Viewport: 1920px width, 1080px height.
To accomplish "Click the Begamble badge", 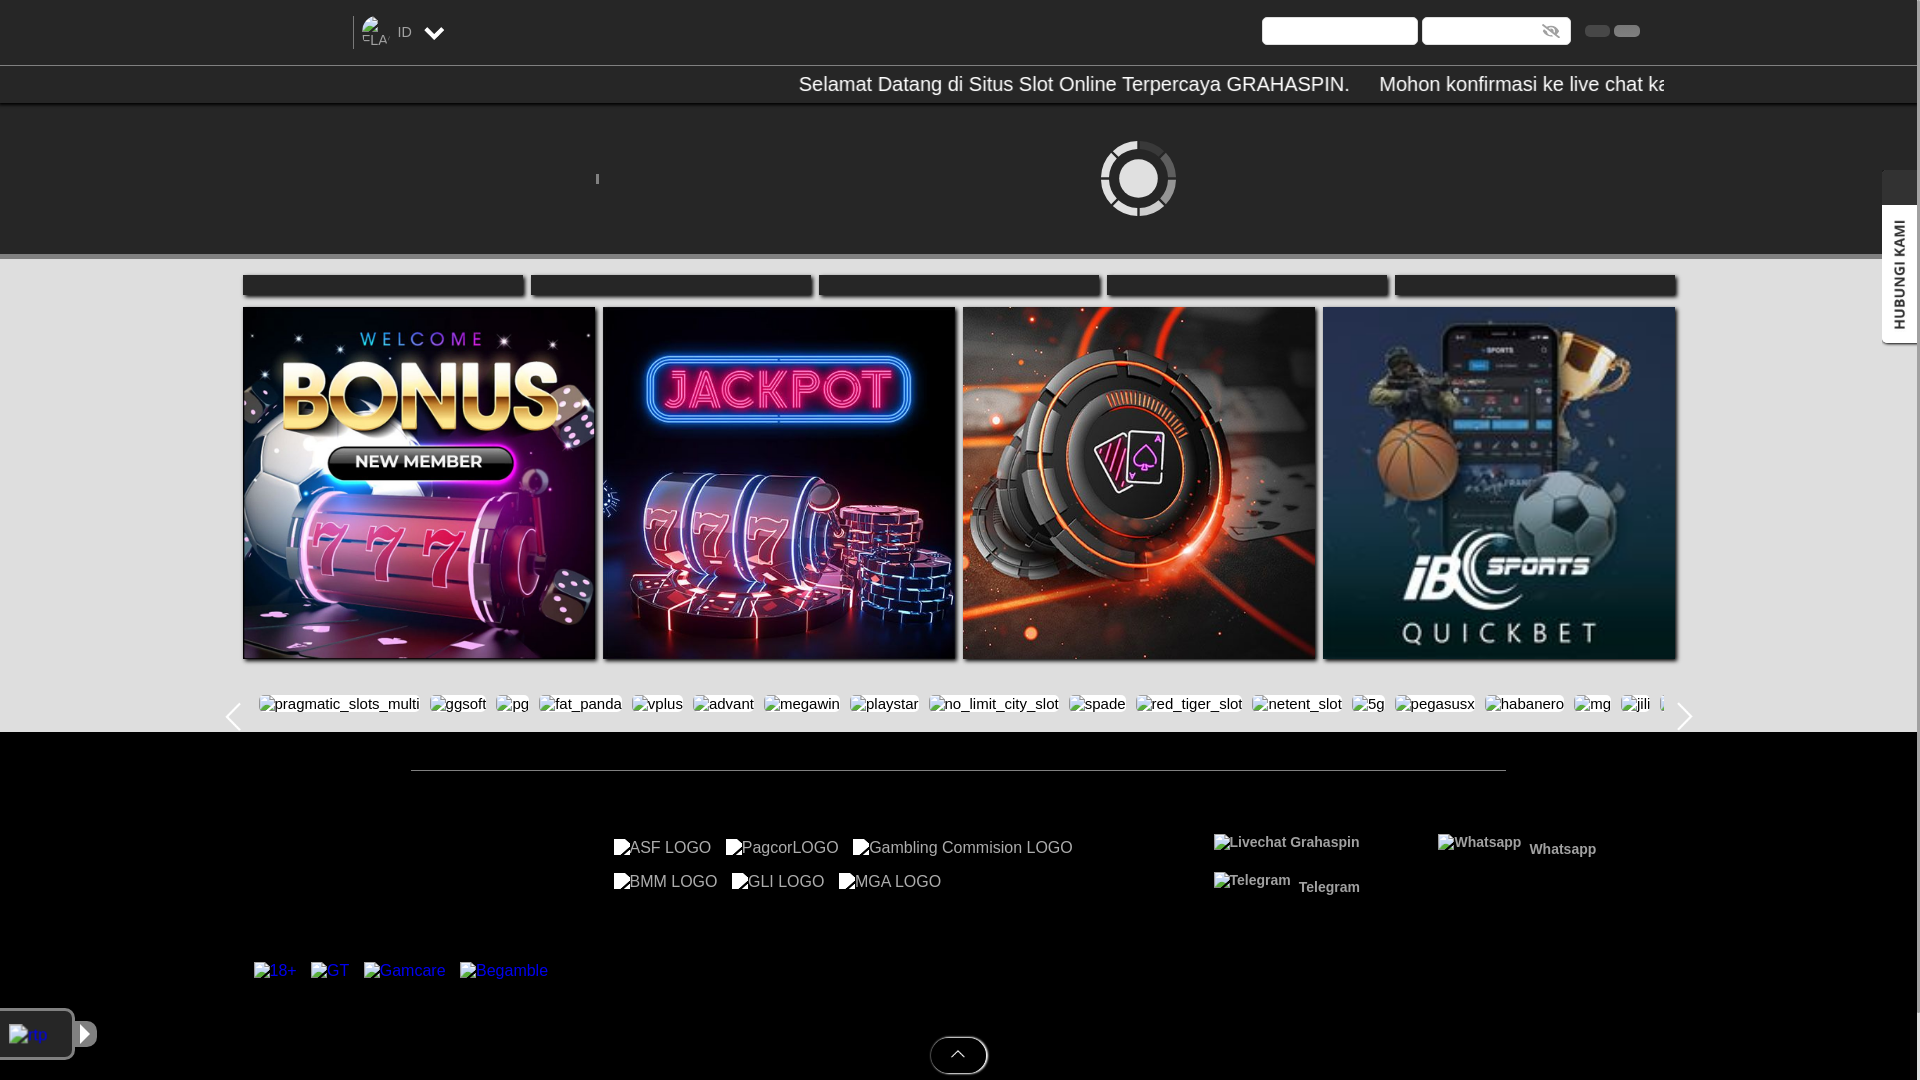I will 504,971.
